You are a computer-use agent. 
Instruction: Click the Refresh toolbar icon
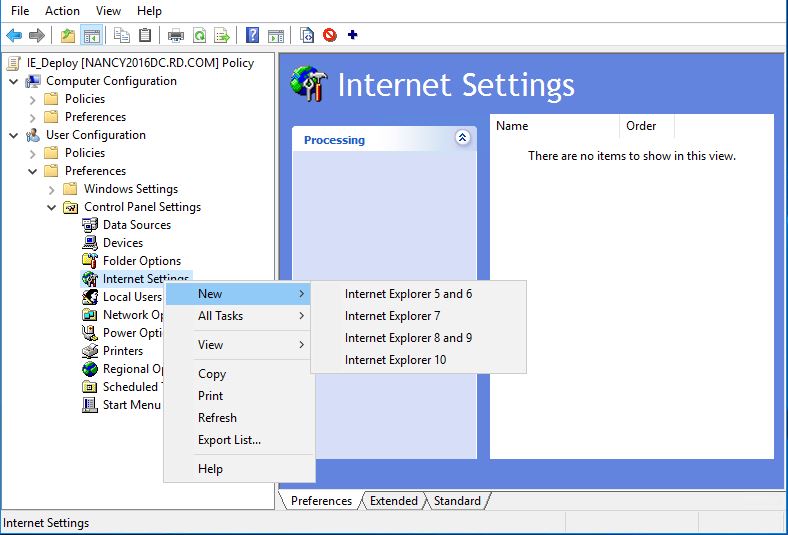199,36
